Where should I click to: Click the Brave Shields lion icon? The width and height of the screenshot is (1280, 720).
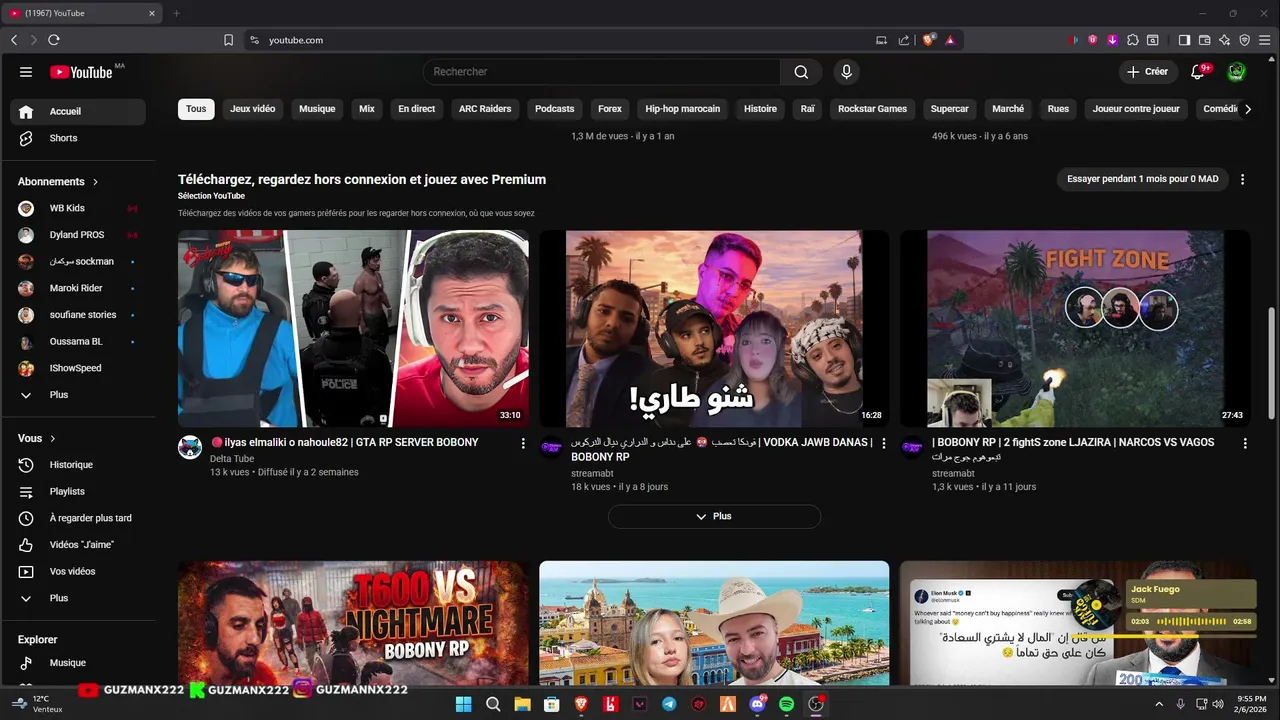(x=929, y=40)
